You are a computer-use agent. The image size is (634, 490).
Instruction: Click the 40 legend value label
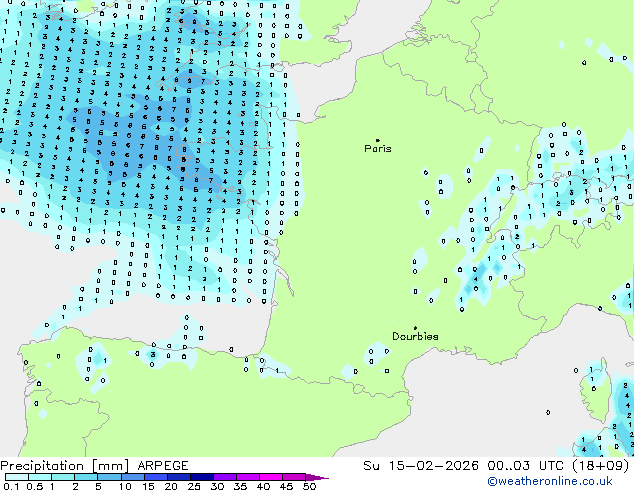coord(263,486)
